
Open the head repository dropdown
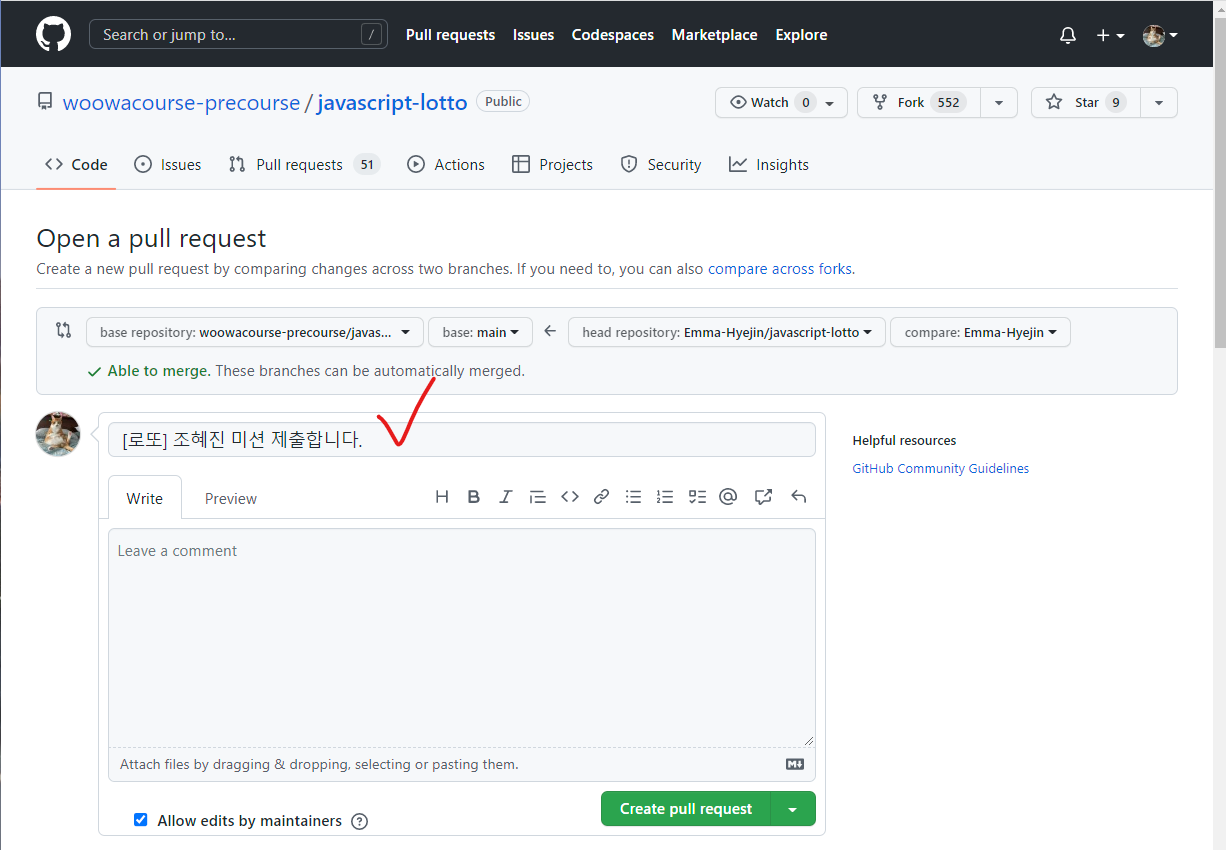point(727,332)
